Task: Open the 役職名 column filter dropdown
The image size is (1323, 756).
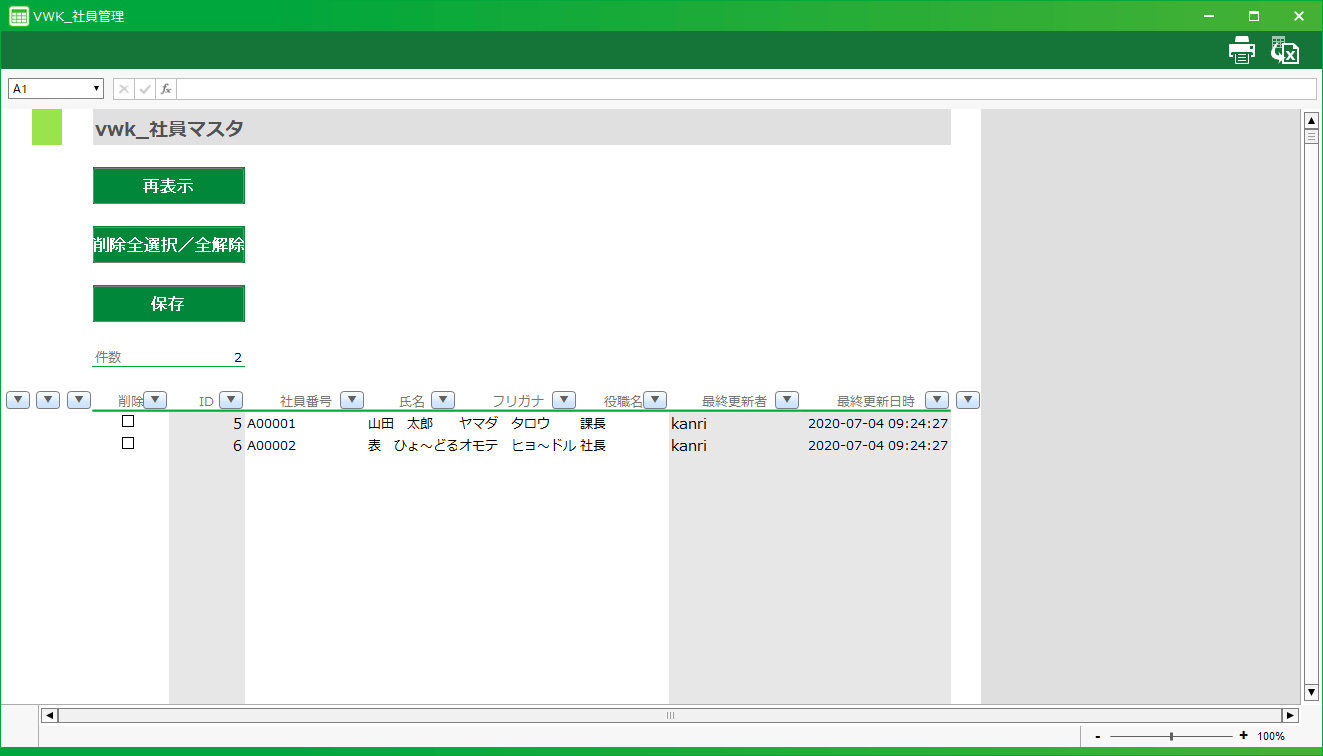Action: point(655,400)
